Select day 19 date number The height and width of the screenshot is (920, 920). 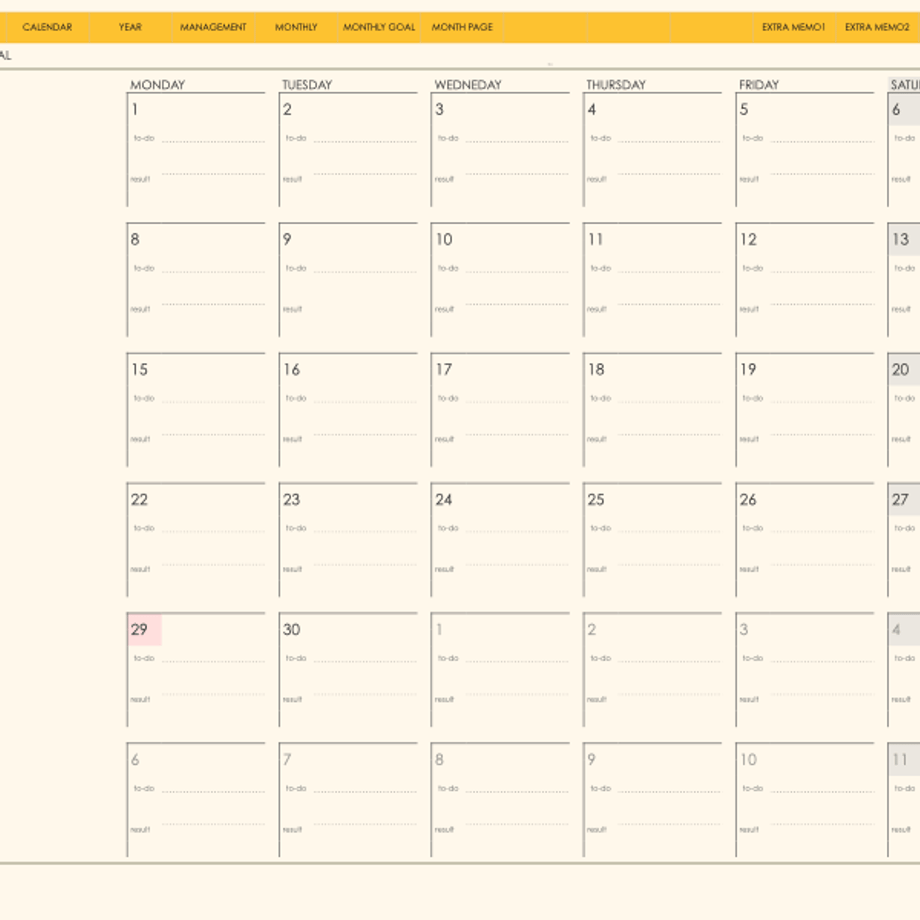tap(748, 370)
